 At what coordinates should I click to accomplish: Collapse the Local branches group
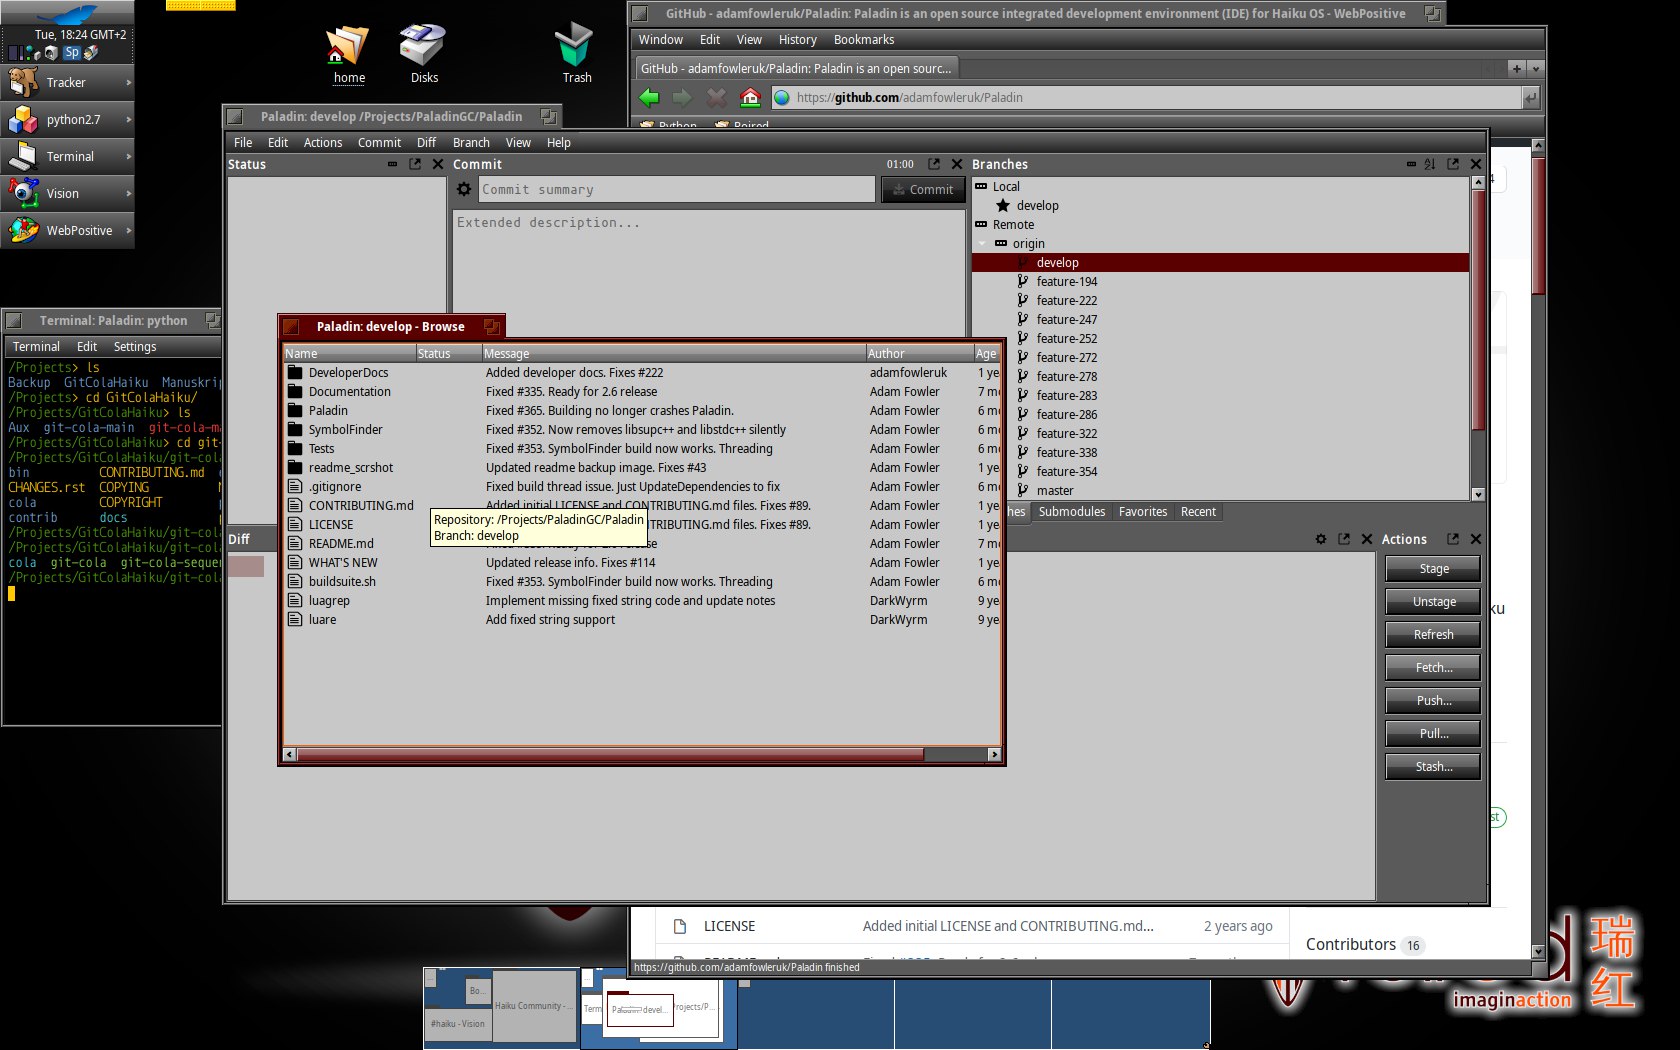(981, 187)
